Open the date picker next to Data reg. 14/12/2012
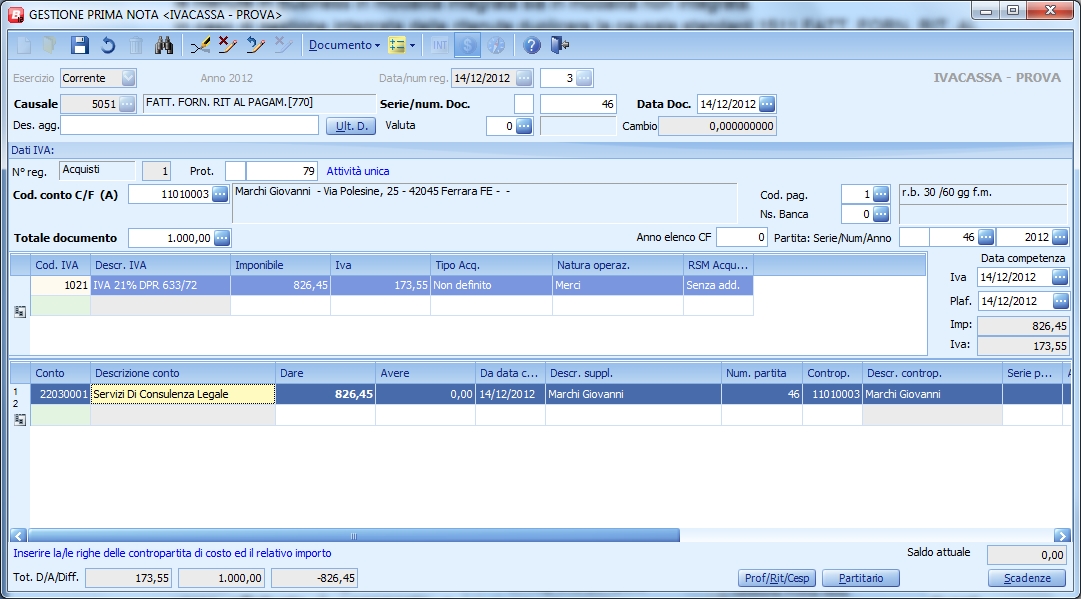 (524, 78)
